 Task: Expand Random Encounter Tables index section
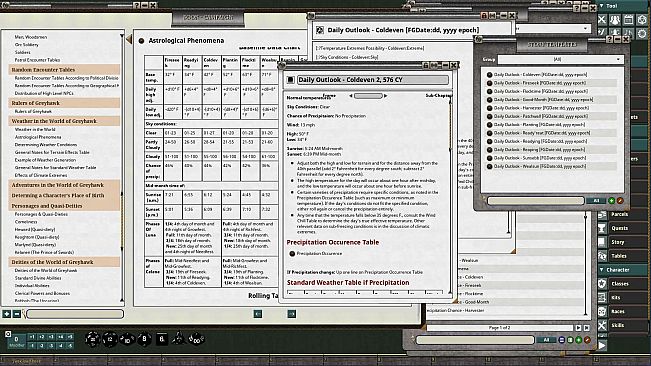coord(64,70)
